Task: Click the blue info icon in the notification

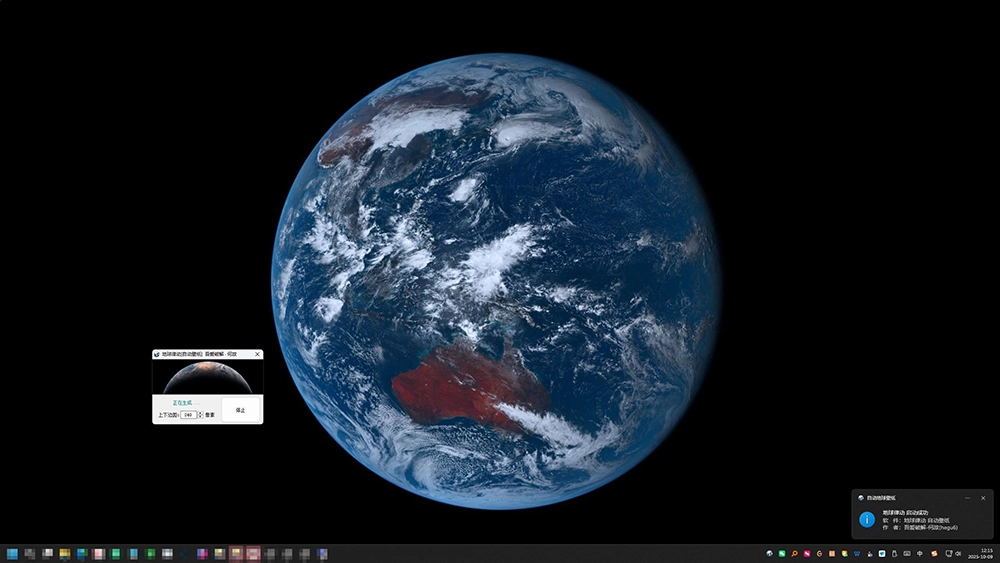Action: [867, 519]
